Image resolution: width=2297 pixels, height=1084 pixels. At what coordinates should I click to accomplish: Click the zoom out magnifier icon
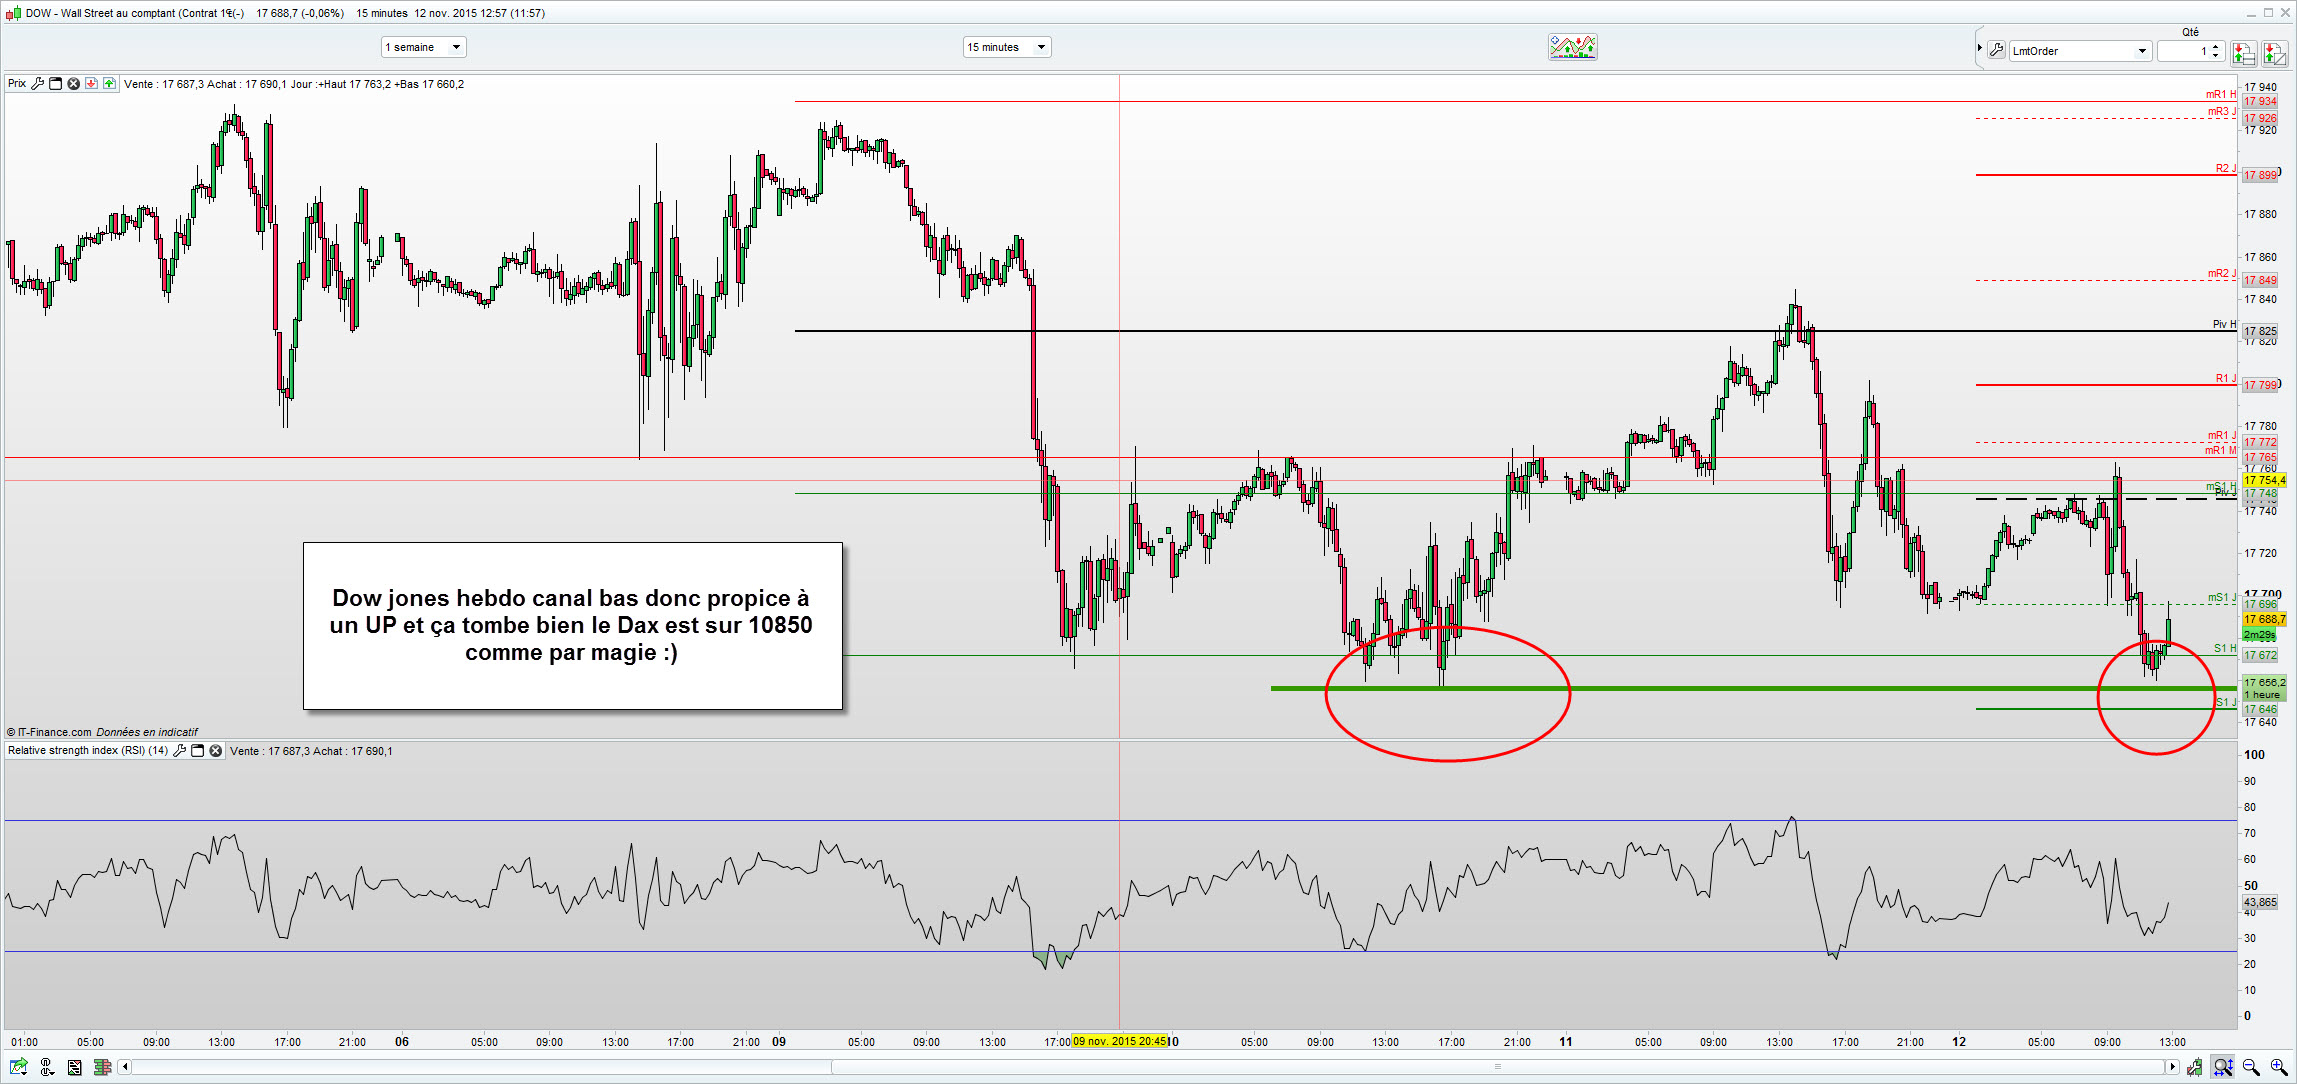coord(2251,1068)
